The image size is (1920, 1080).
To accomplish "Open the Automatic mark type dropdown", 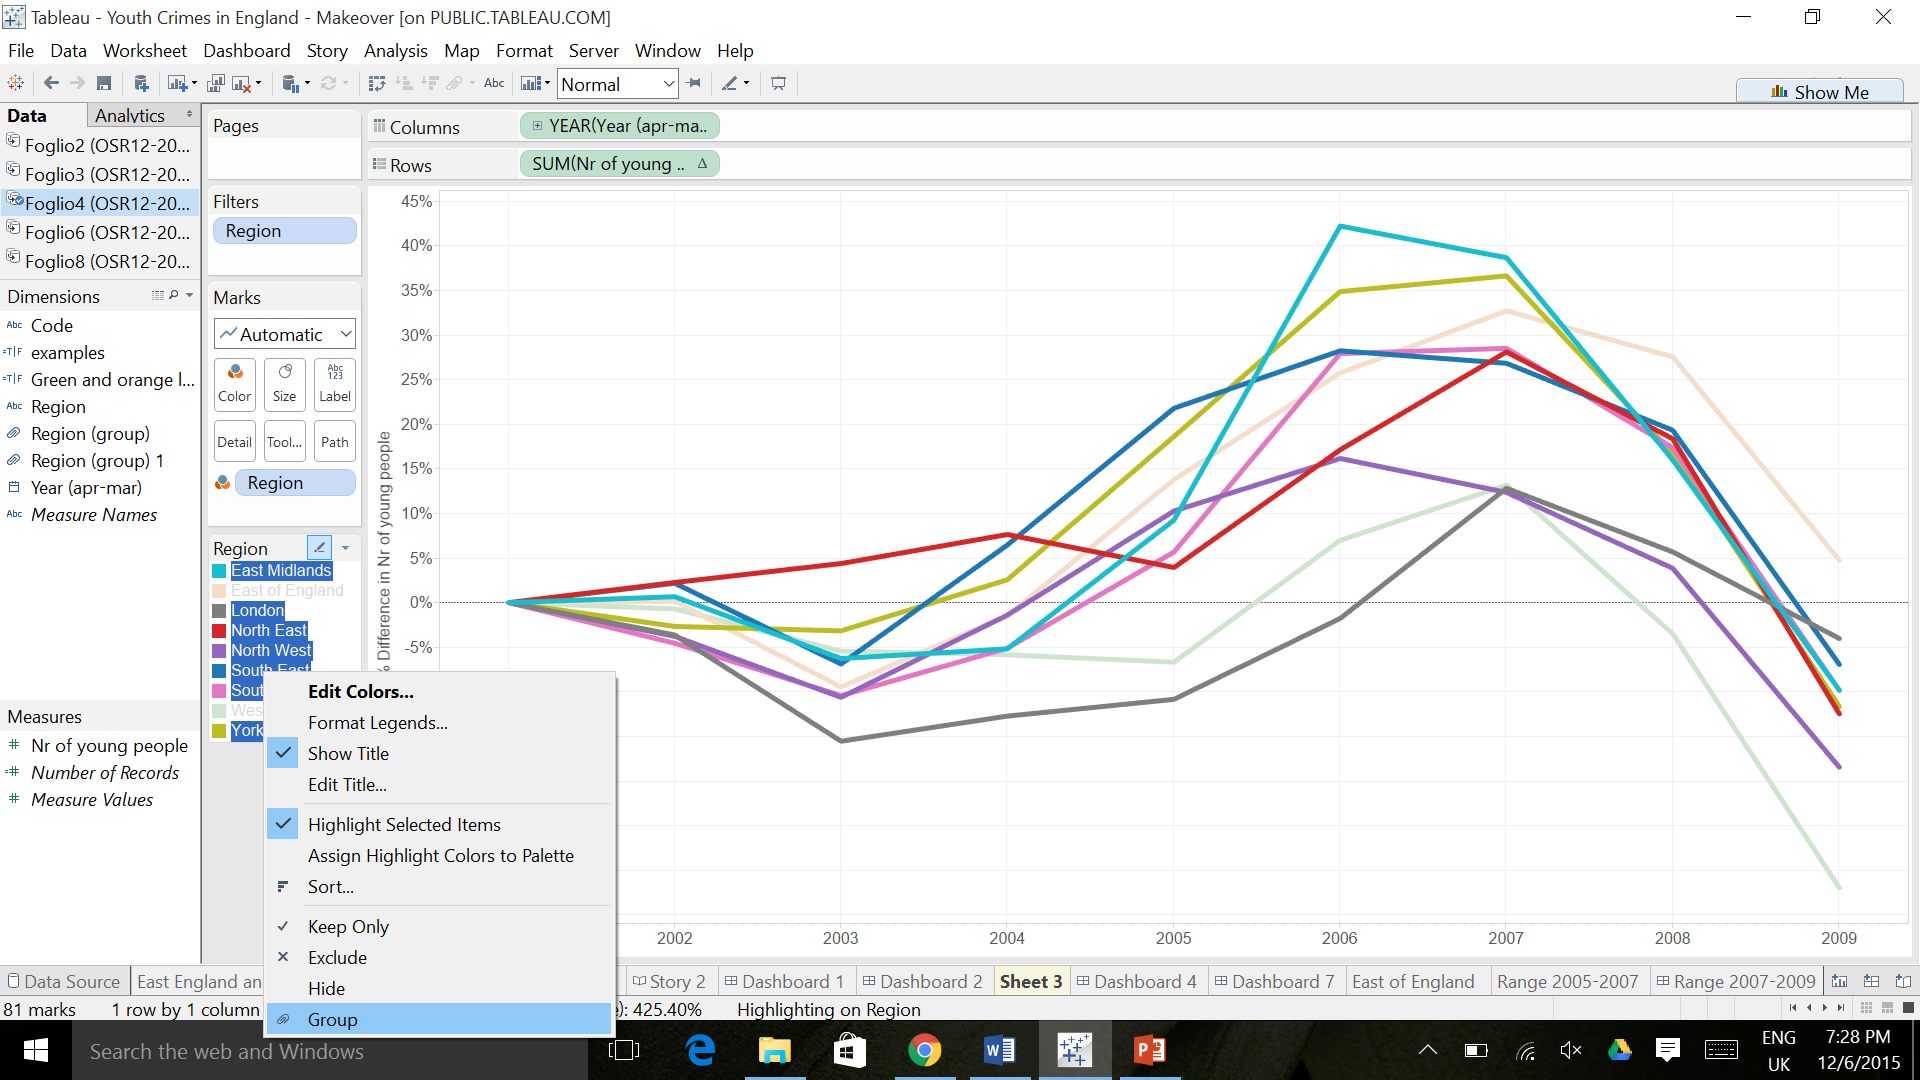I will (x=284, y=334).
